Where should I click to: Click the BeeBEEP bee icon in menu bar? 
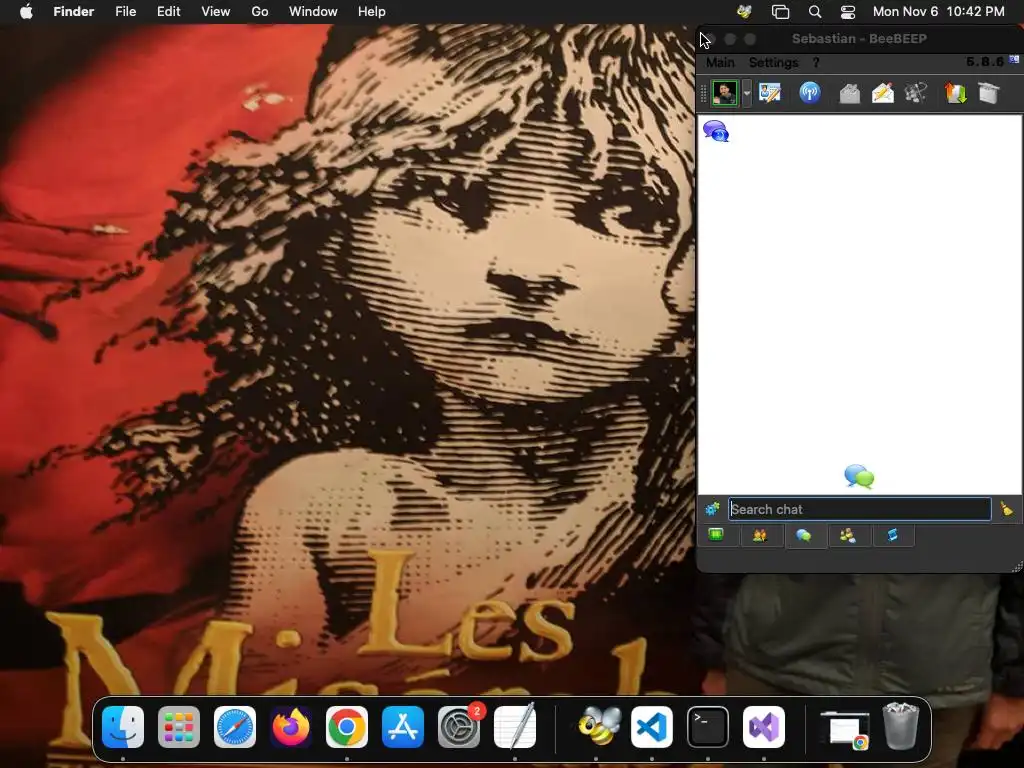(744, 12)
